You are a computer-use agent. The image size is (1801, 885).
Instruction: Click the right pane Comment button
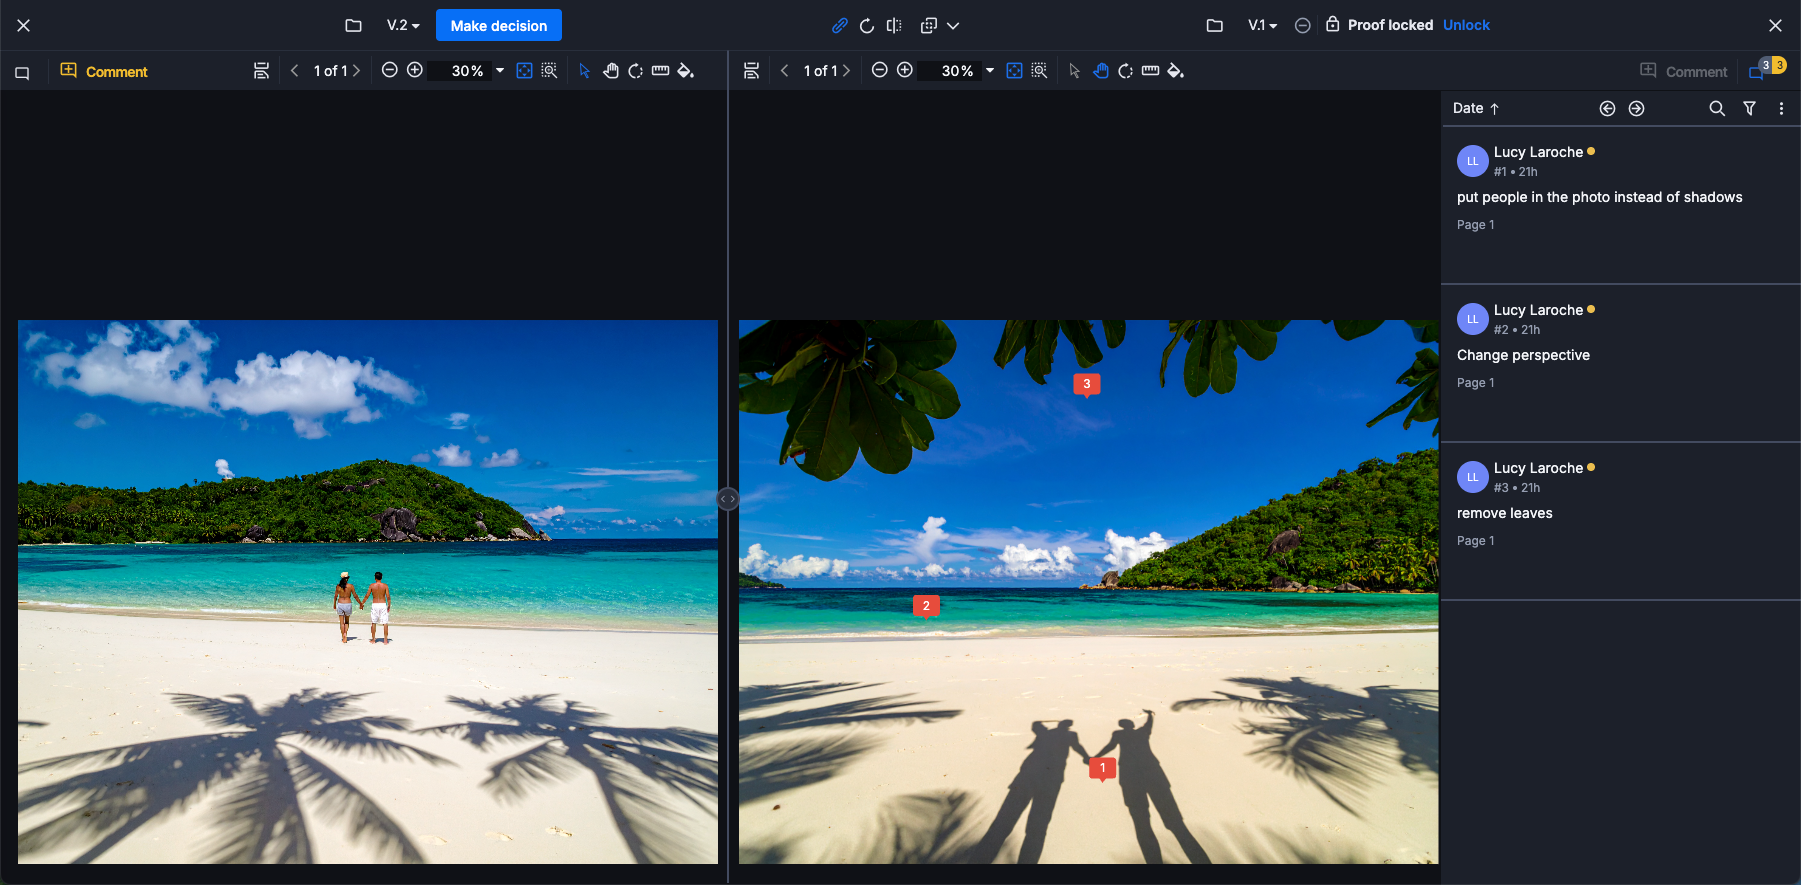[x=1684, y=71]
